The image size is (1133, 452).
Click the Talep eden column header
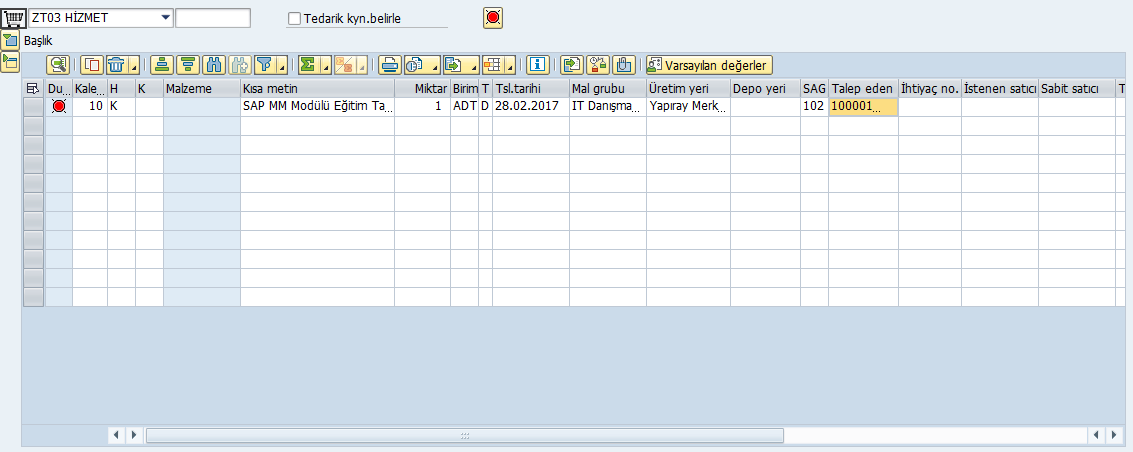[x=863, y=88]
